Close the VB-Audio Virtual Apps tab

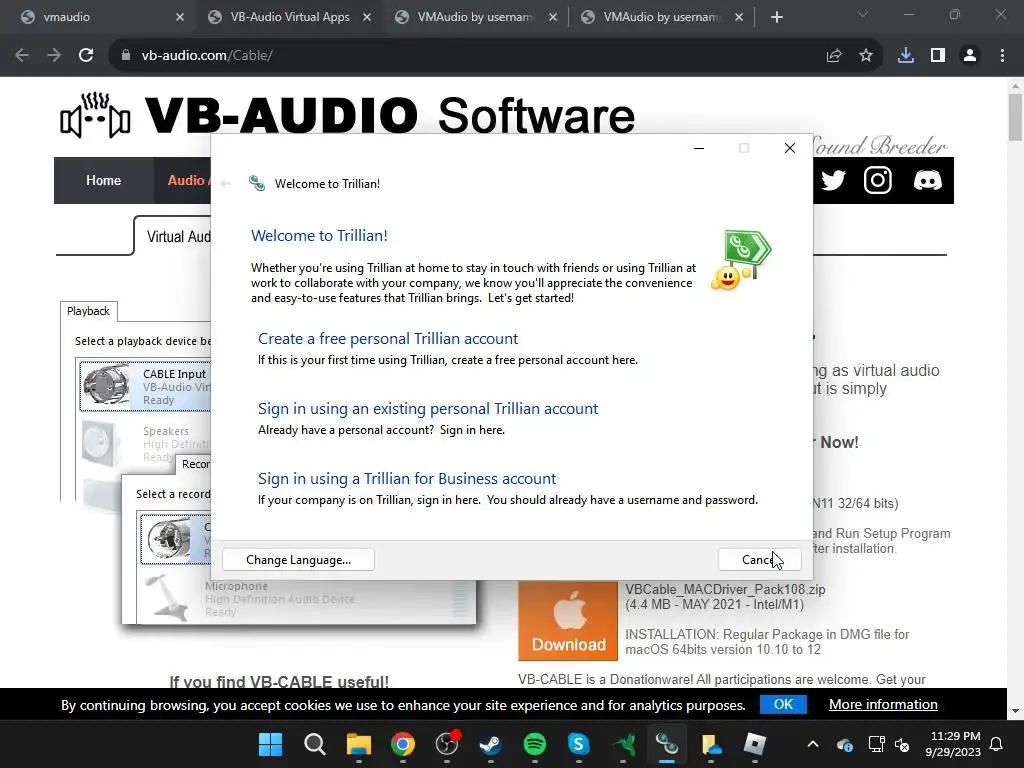[367, 17]
